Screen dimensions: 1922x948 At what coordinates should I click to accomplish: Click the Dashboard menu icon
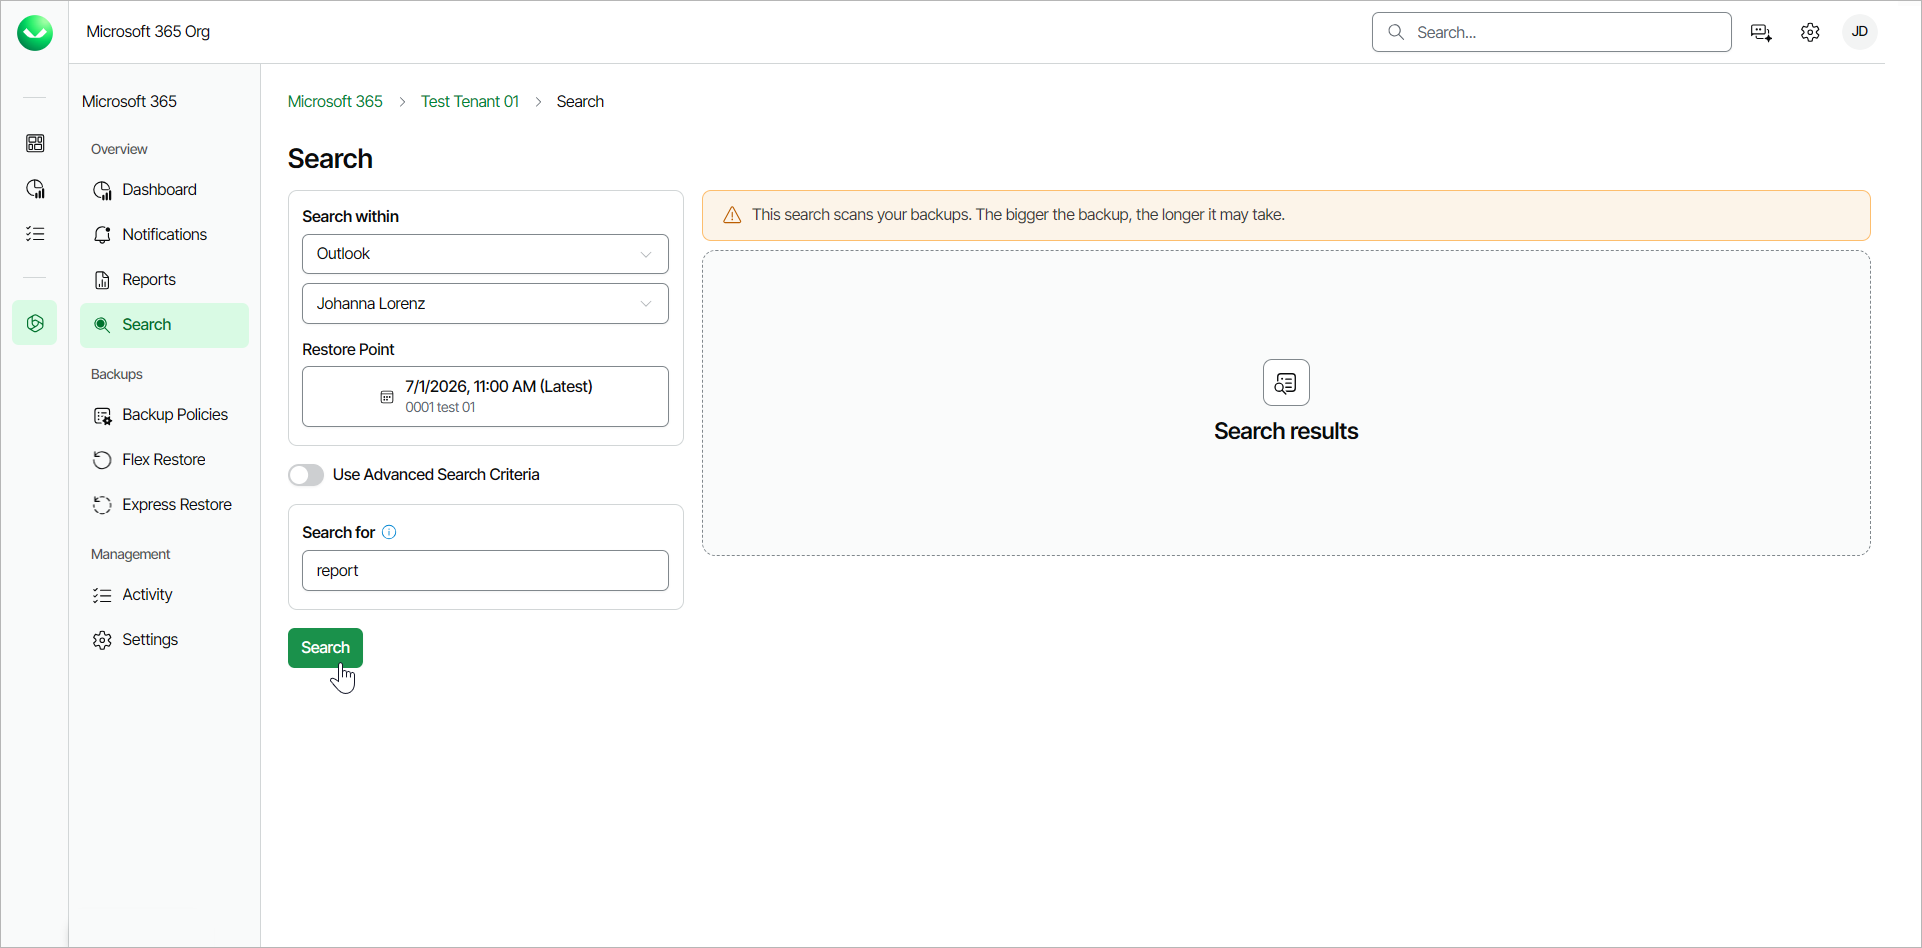(102, 190)
